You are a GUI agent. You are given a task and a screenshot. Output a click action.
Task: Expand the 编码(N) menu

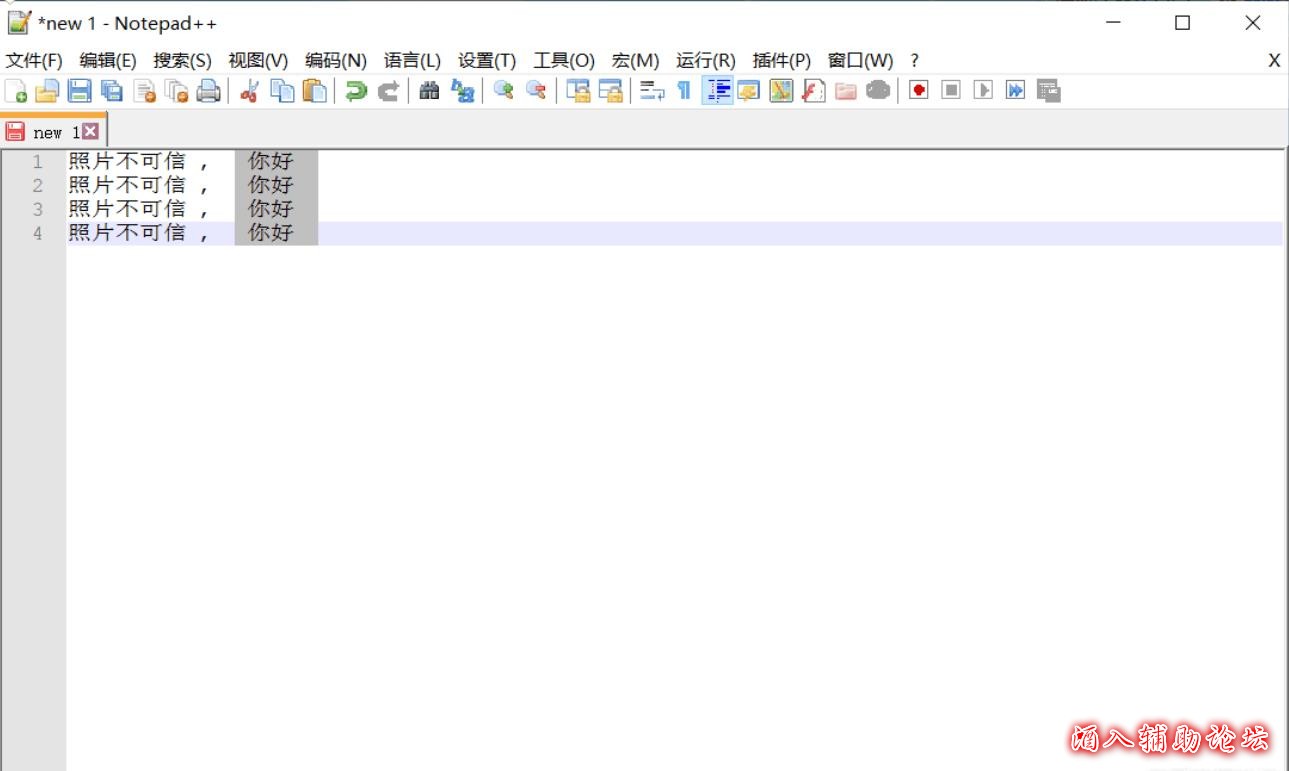(335, 60)
